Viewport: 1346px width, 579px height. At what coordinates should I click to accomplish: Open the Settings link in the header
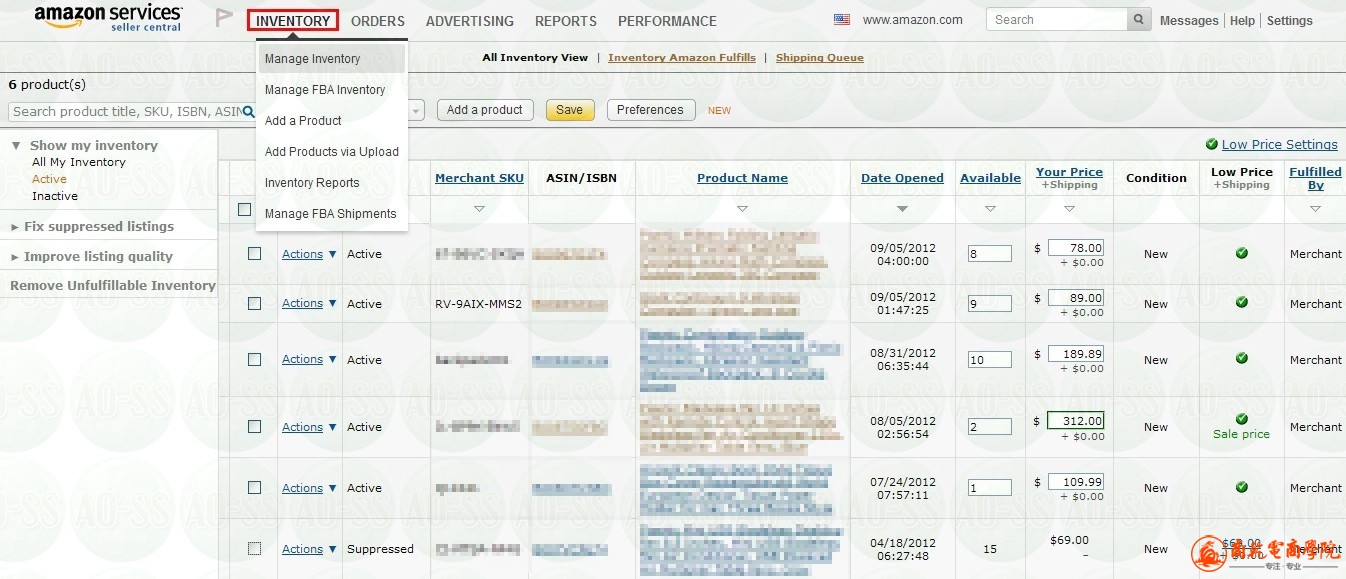pyautogui.click(x=1290, y=21)
